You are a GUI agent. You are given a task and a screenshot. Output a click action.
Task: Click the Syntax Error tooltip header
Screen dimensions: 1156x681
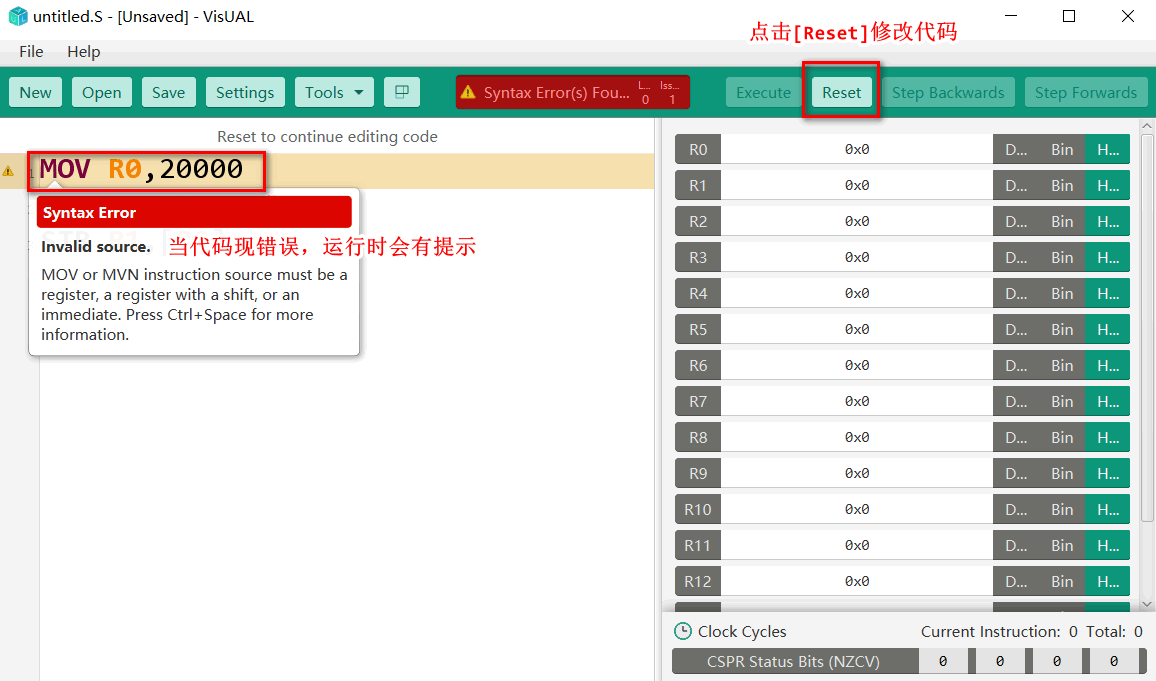tap(194, 212)
